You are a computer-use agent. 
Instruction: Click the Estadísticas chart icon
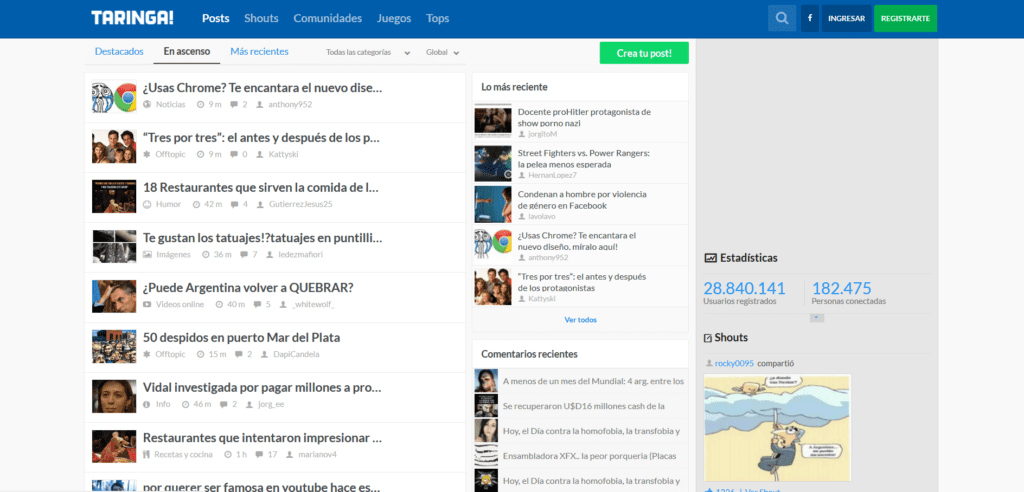pyautogui.click(x=711, y=258)
